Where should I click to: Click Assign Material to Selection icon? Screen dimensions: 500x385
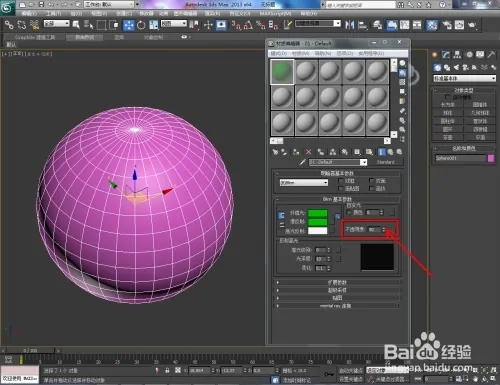[x=296, y=152]
